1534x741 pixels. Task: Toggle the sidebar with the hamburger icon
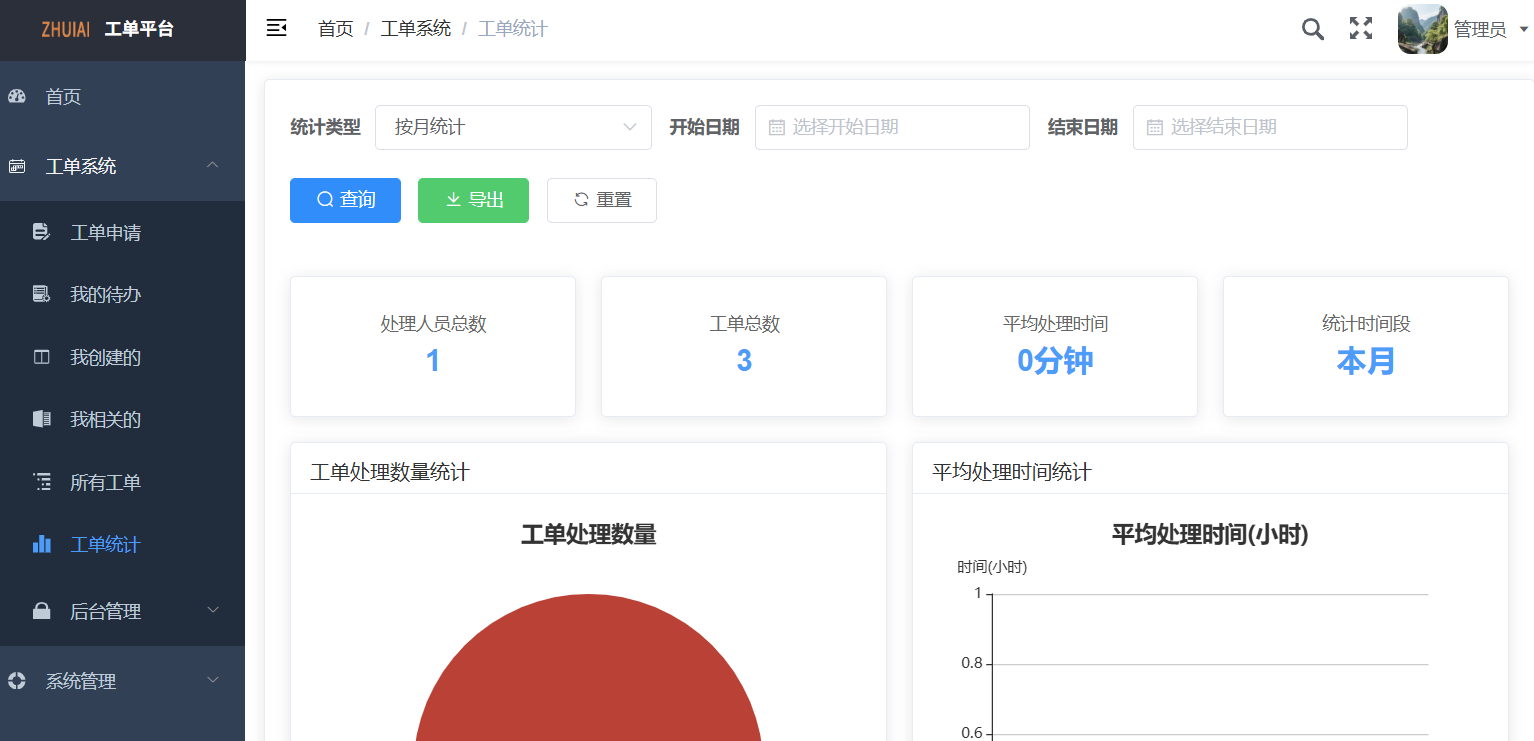pos(277,28)
